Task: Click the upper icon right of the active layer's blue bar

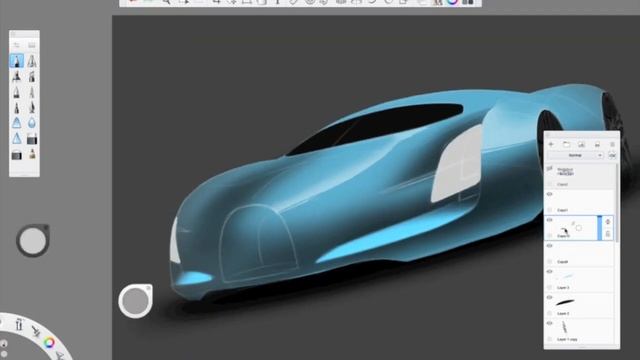Action: 608,222
